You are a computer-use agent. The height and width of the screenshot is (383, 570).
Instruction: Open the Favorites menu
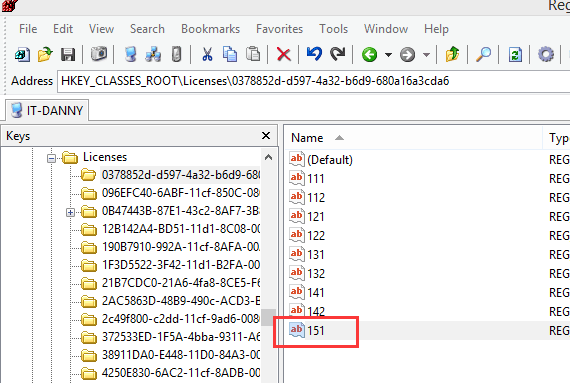pos(279,29)
